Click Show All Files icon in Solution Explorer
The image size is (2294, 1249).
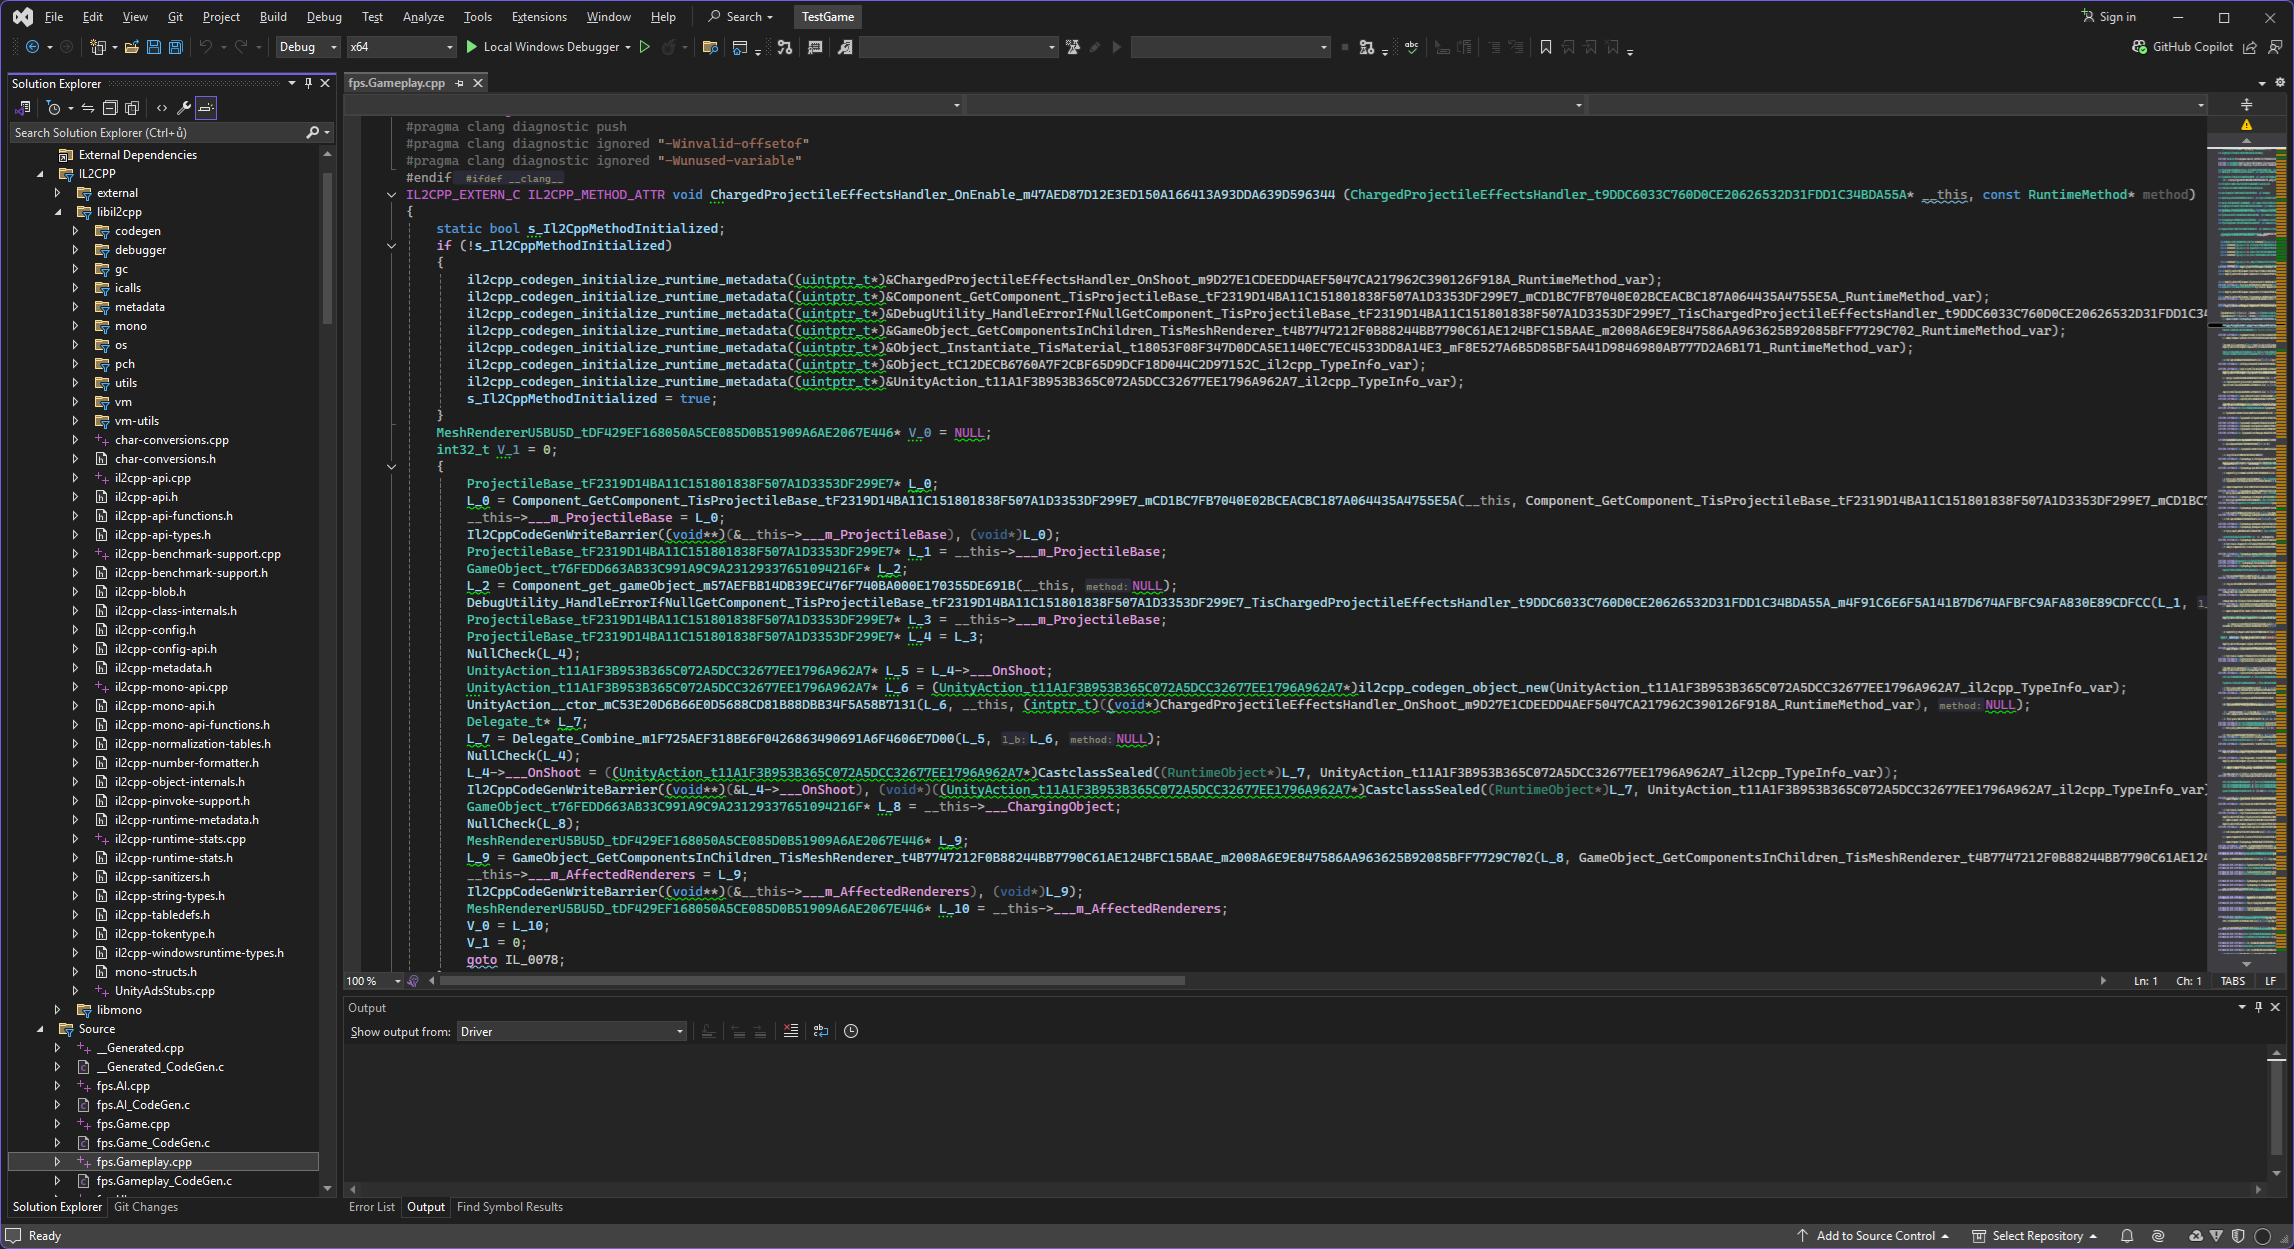pyautogui.click(x=131, y=108)
